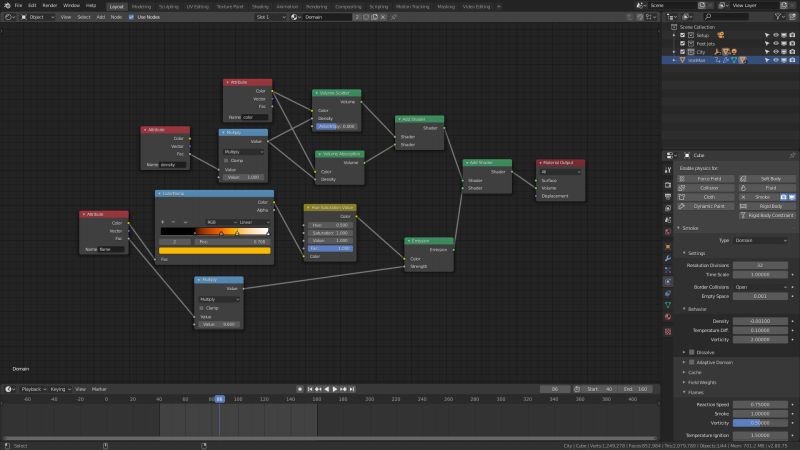This screenshot has width=800, height=450.
Task: Enable the Dissolve checkbox in smoke settings
Action: (692, 352)
